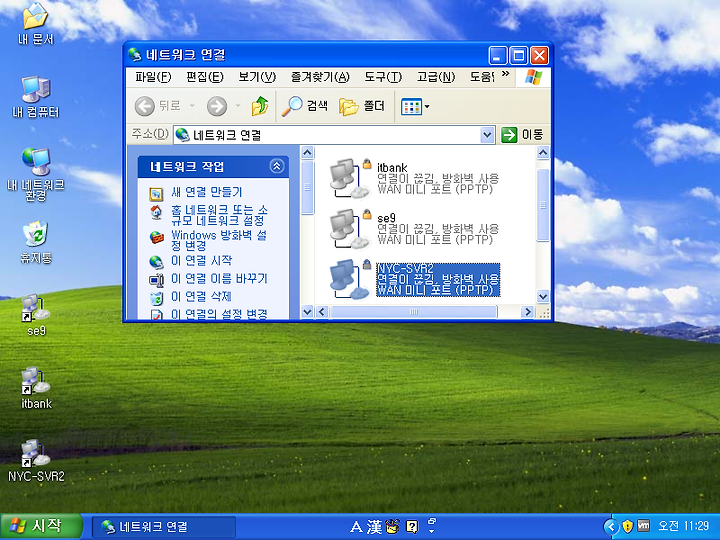
Task: Select the itbank VPN connection icon
Action: point(350,179)
